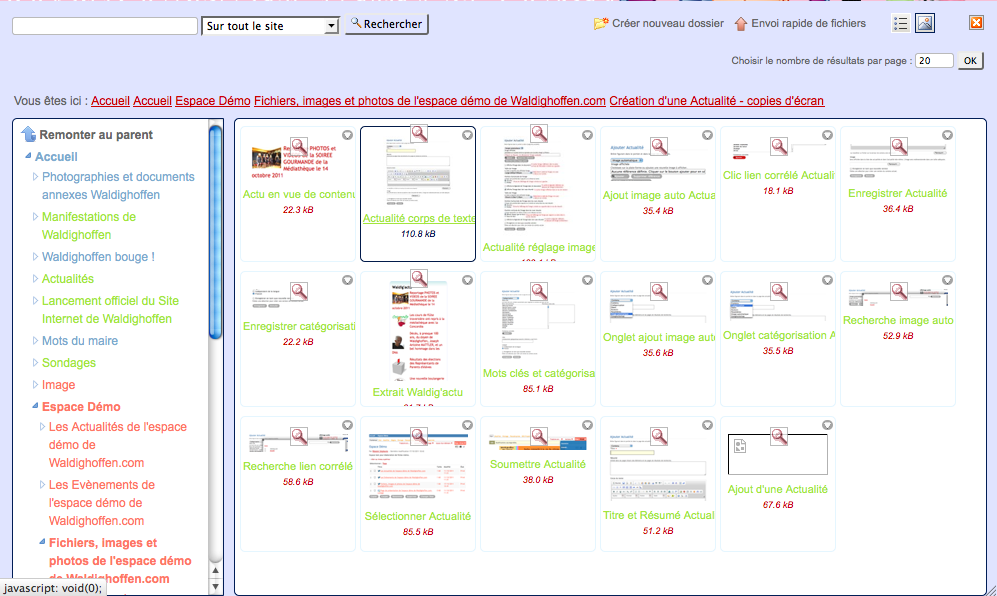Screen dimensions: 997x596
Task: Open options arrow on Actualité corps de texte
Action: pos(467,135)
